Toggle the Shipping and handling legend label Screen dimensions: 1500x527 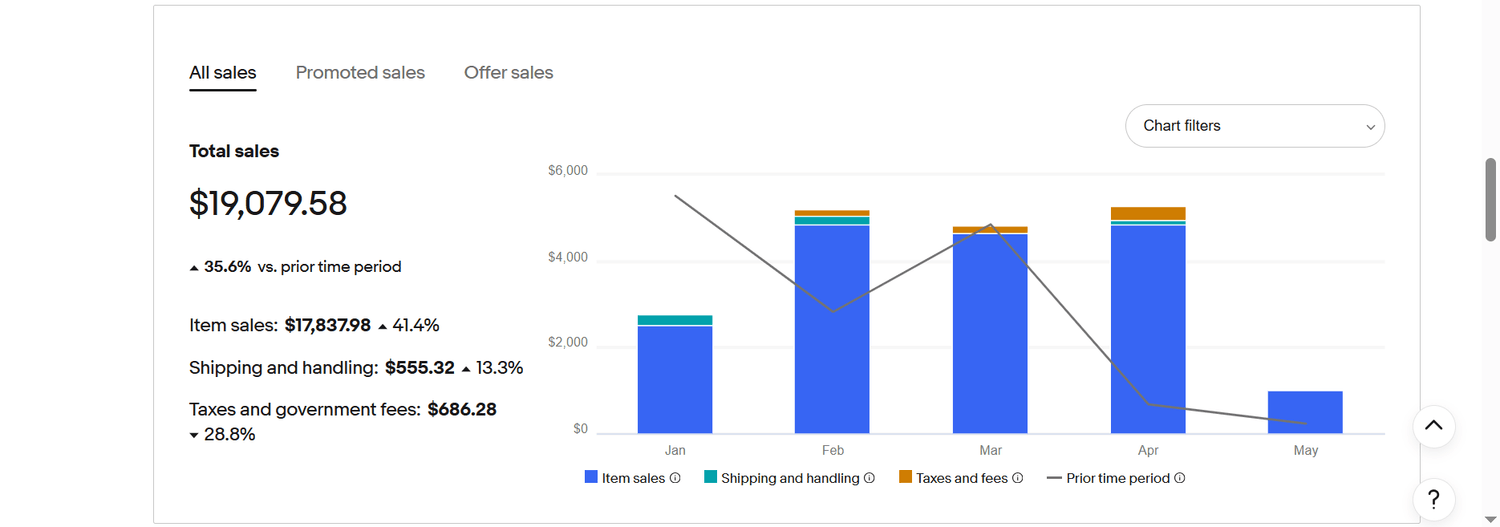pyautogui.click(x=790, y=478)
